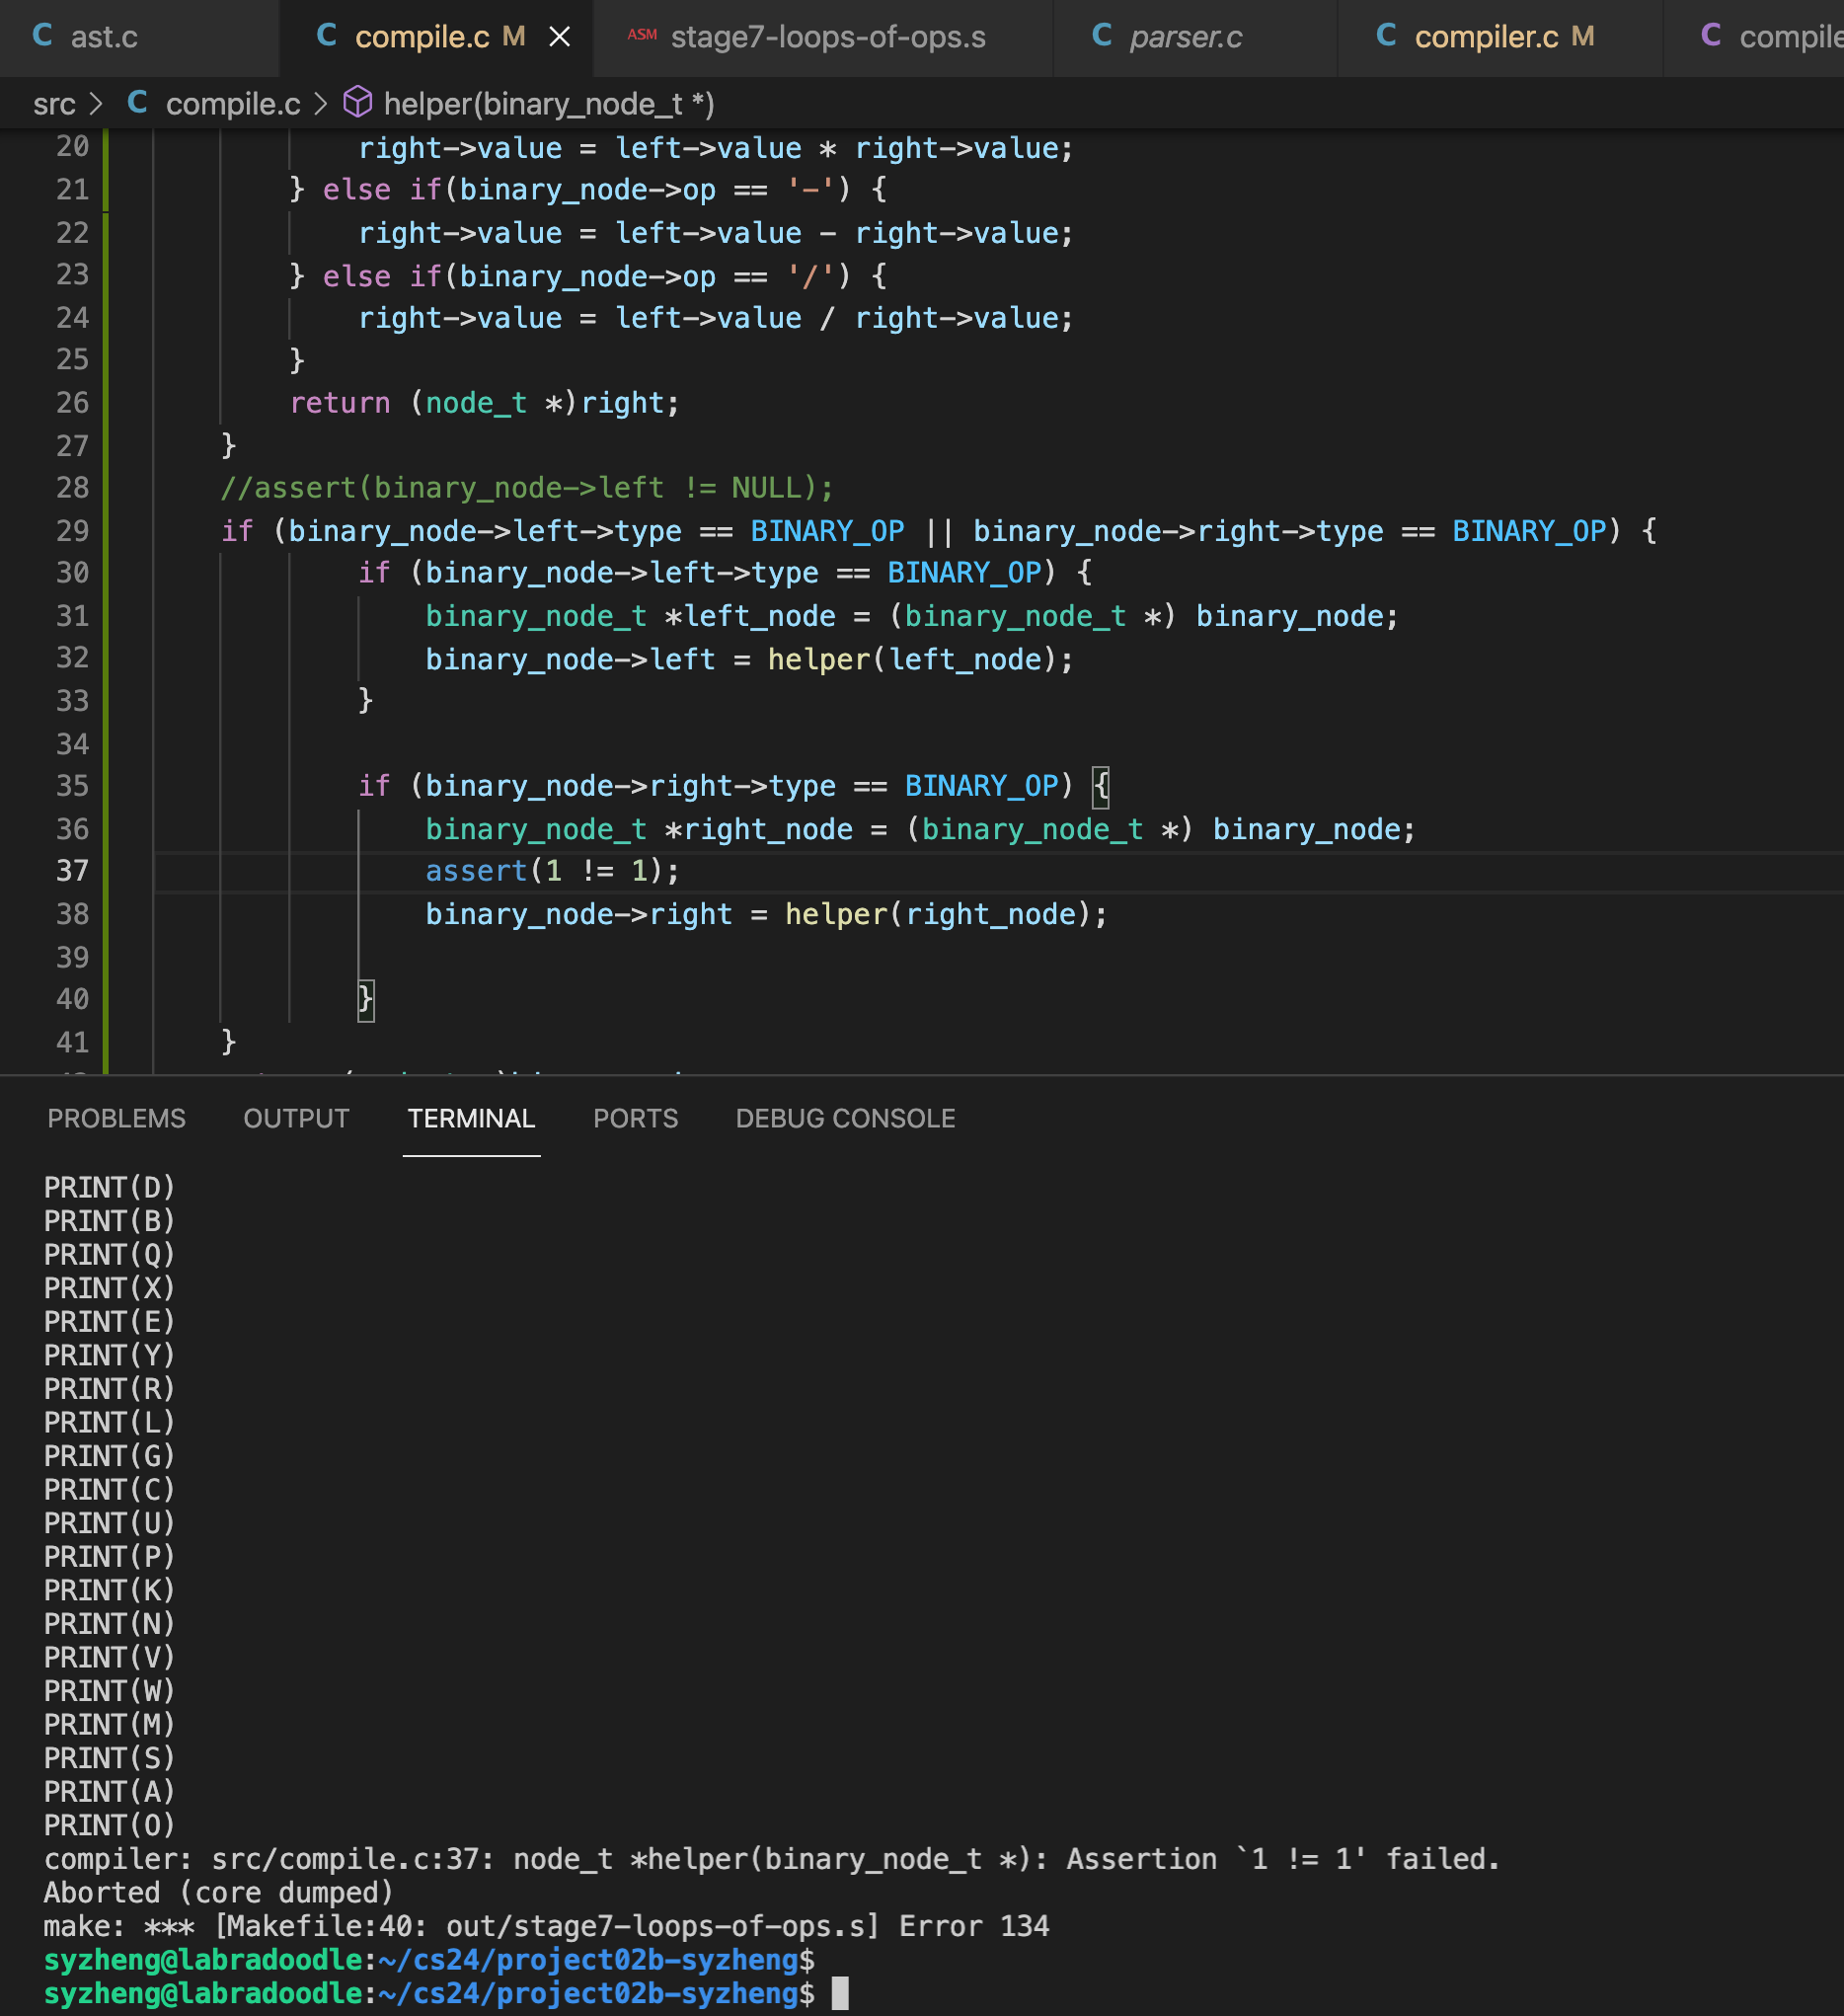This screenshot has height=2016, width=1844.
Task: Close the compile.c editor tab
Action: tap(560, 37)
